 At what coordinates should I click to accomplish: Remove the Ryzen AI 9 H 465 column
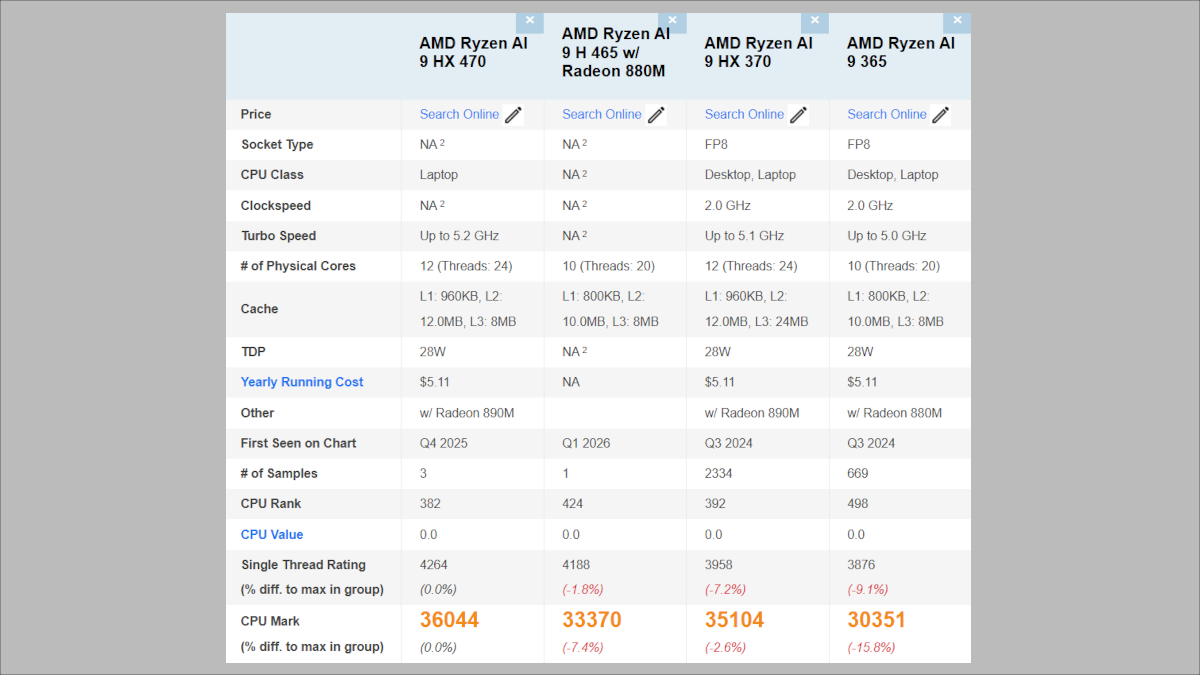pyautogui.click(x=672, y=21)
